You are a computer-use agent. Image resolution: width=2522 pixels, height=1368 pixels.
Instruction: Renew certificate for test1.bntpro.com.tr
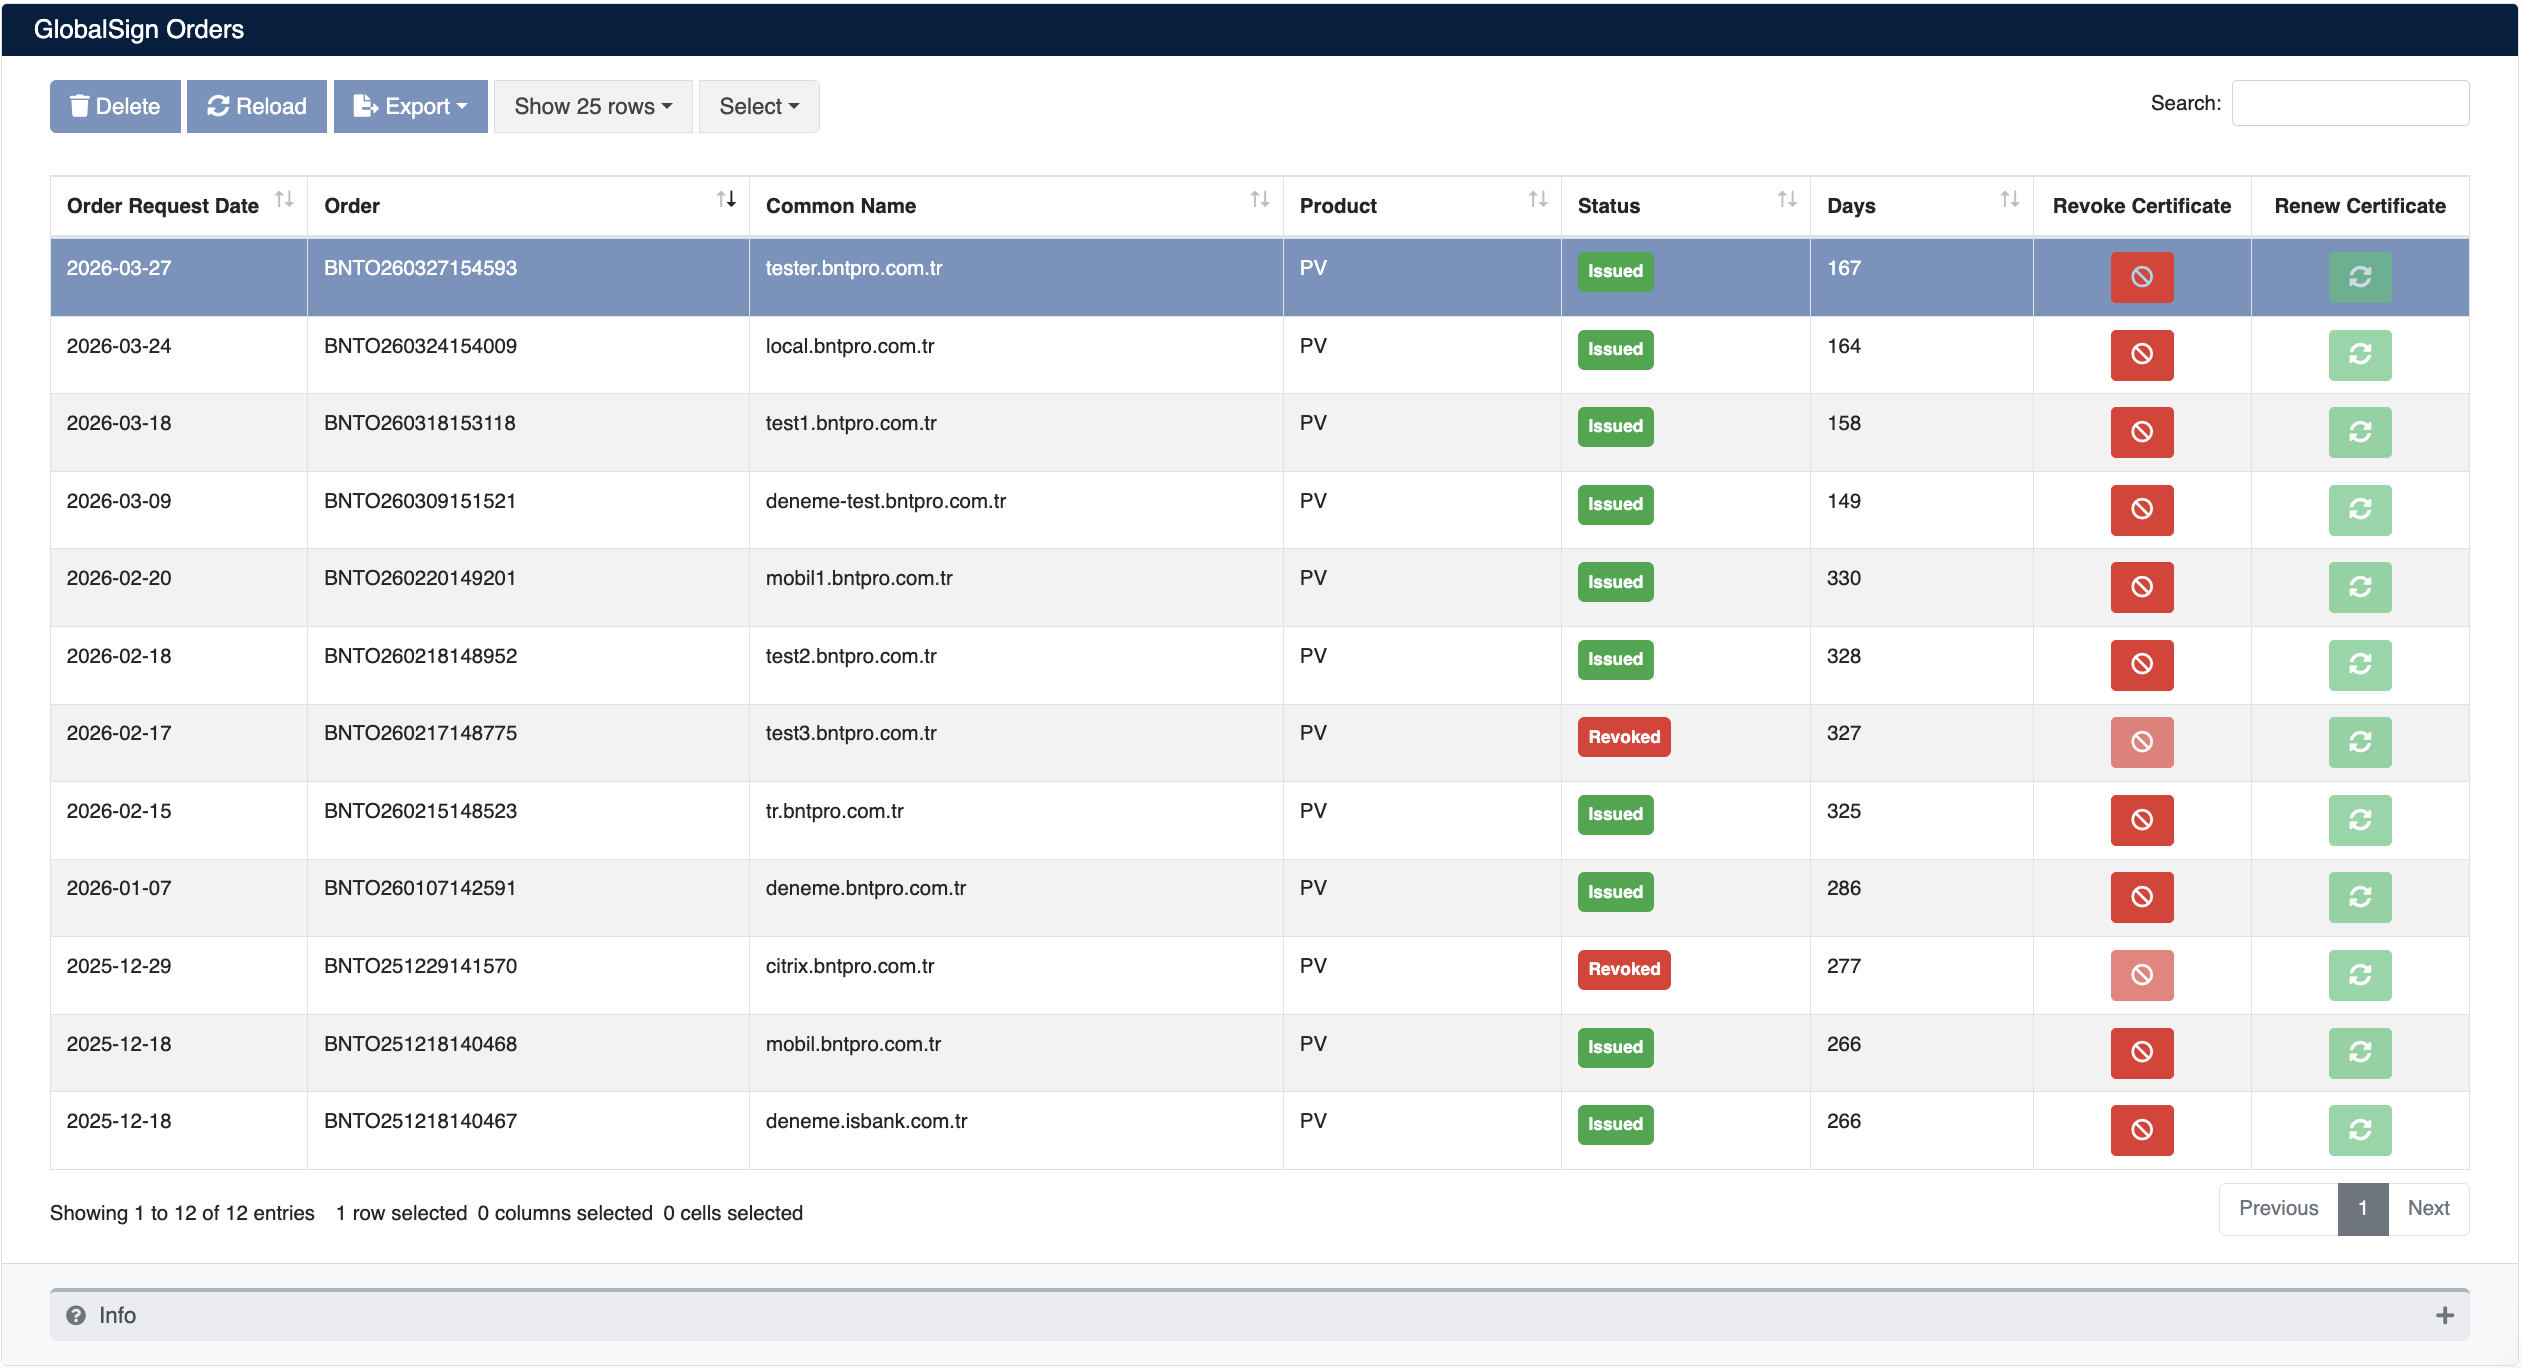2360,432
